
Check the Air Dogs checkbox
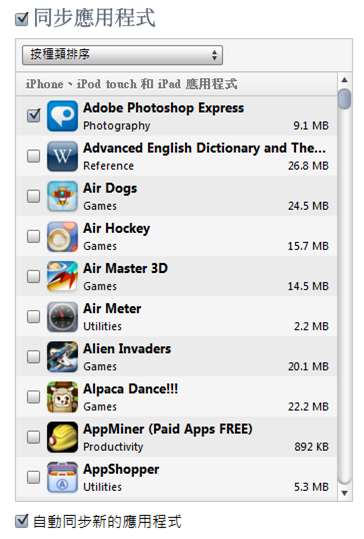pos(33,196)
